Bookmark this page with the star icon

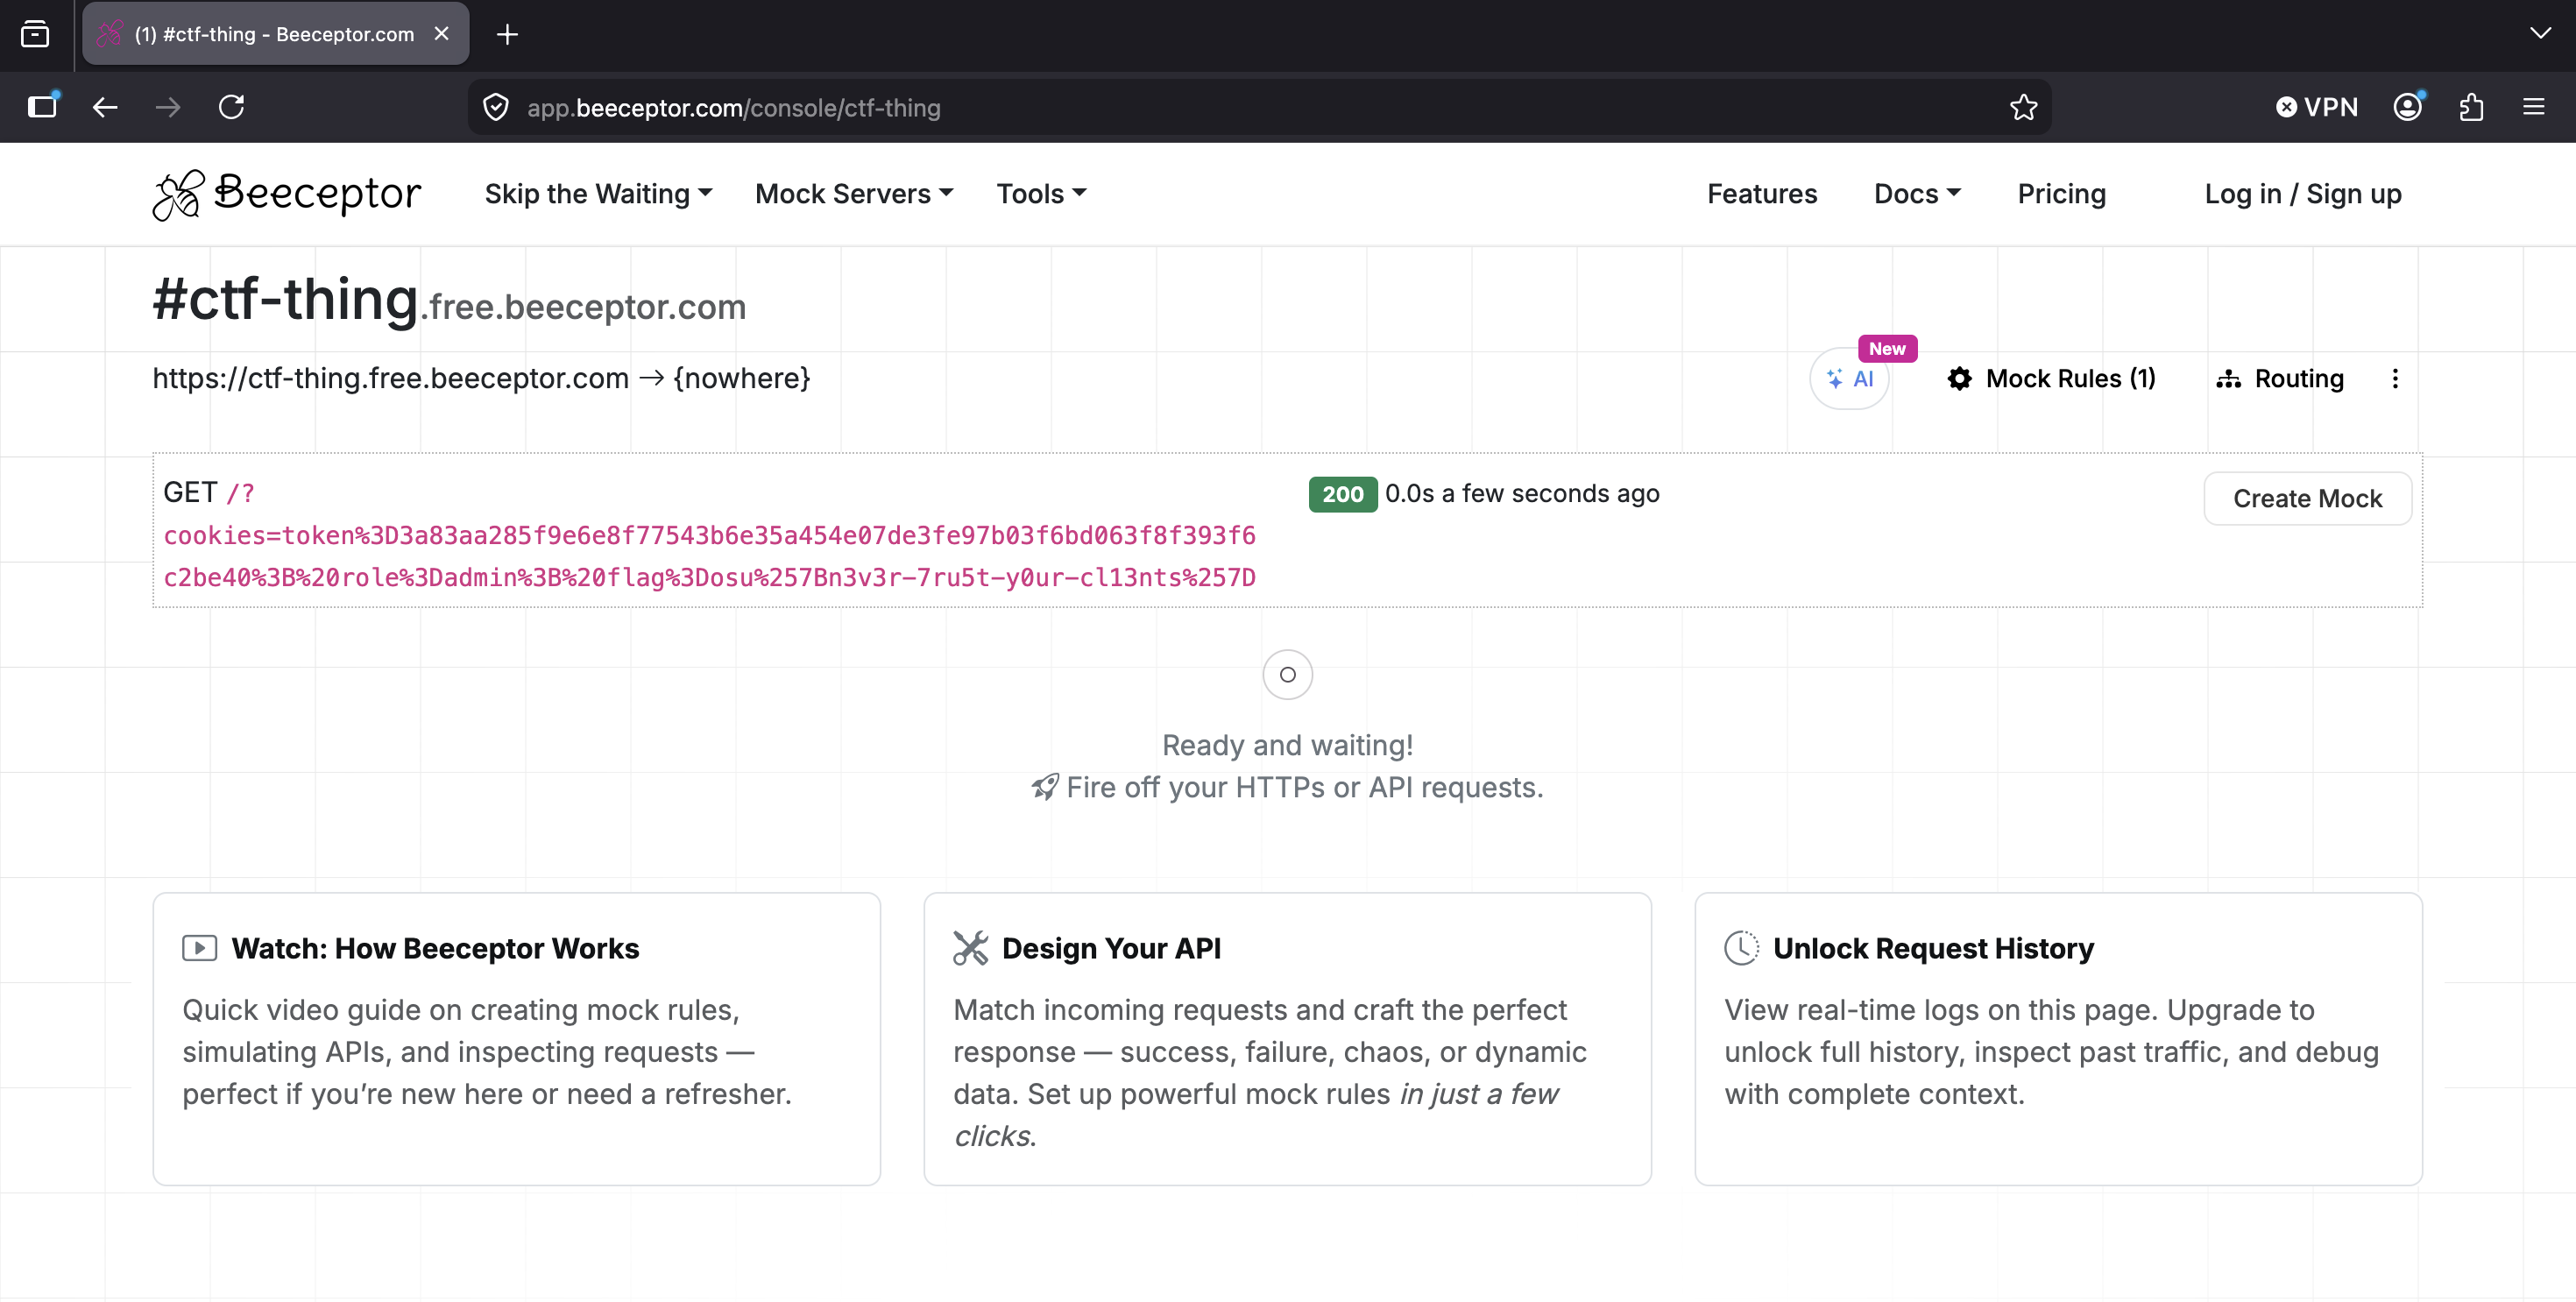2023,107
